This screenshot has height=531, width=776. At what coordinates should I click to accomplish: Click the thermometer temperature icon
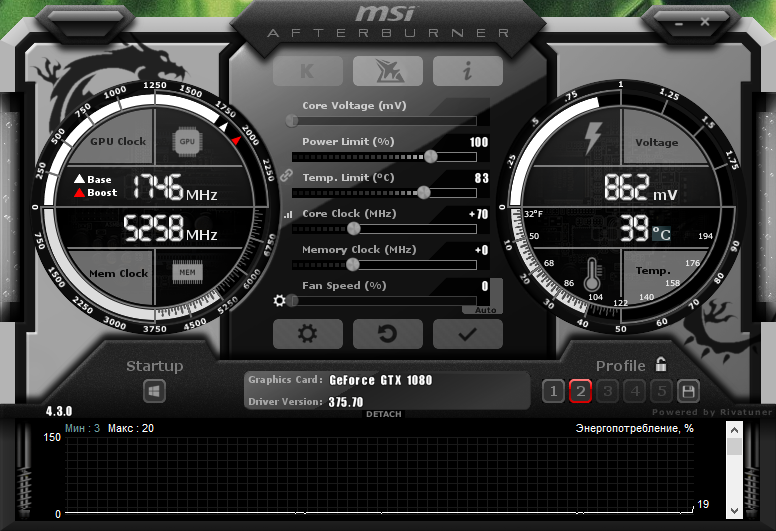[592, 274]
